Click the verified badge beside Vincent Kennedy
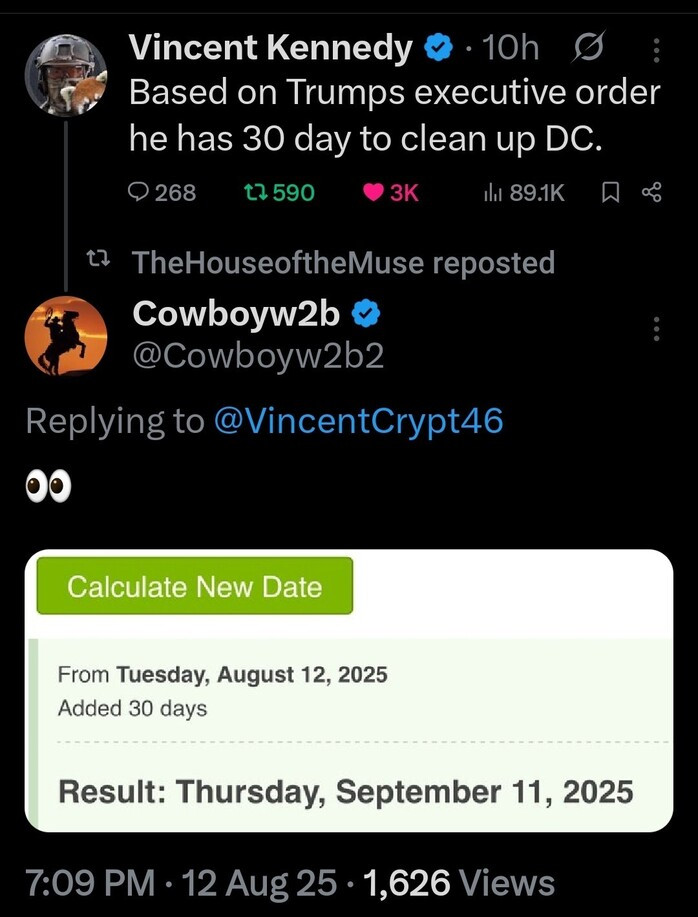The image size is (698, 917). [x=437, y=48]
